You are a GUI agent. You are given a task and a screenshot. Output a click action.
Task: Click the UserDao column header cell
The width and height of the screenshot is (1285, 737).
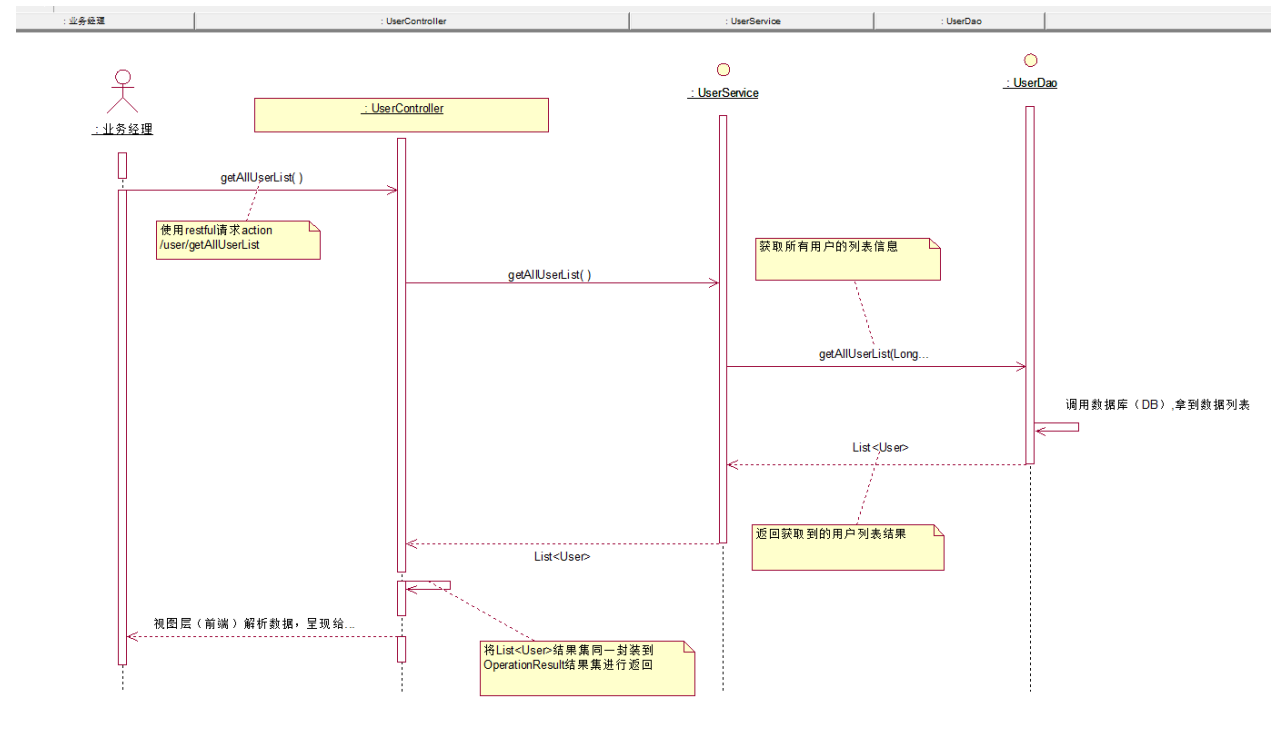tap(959, 21)
